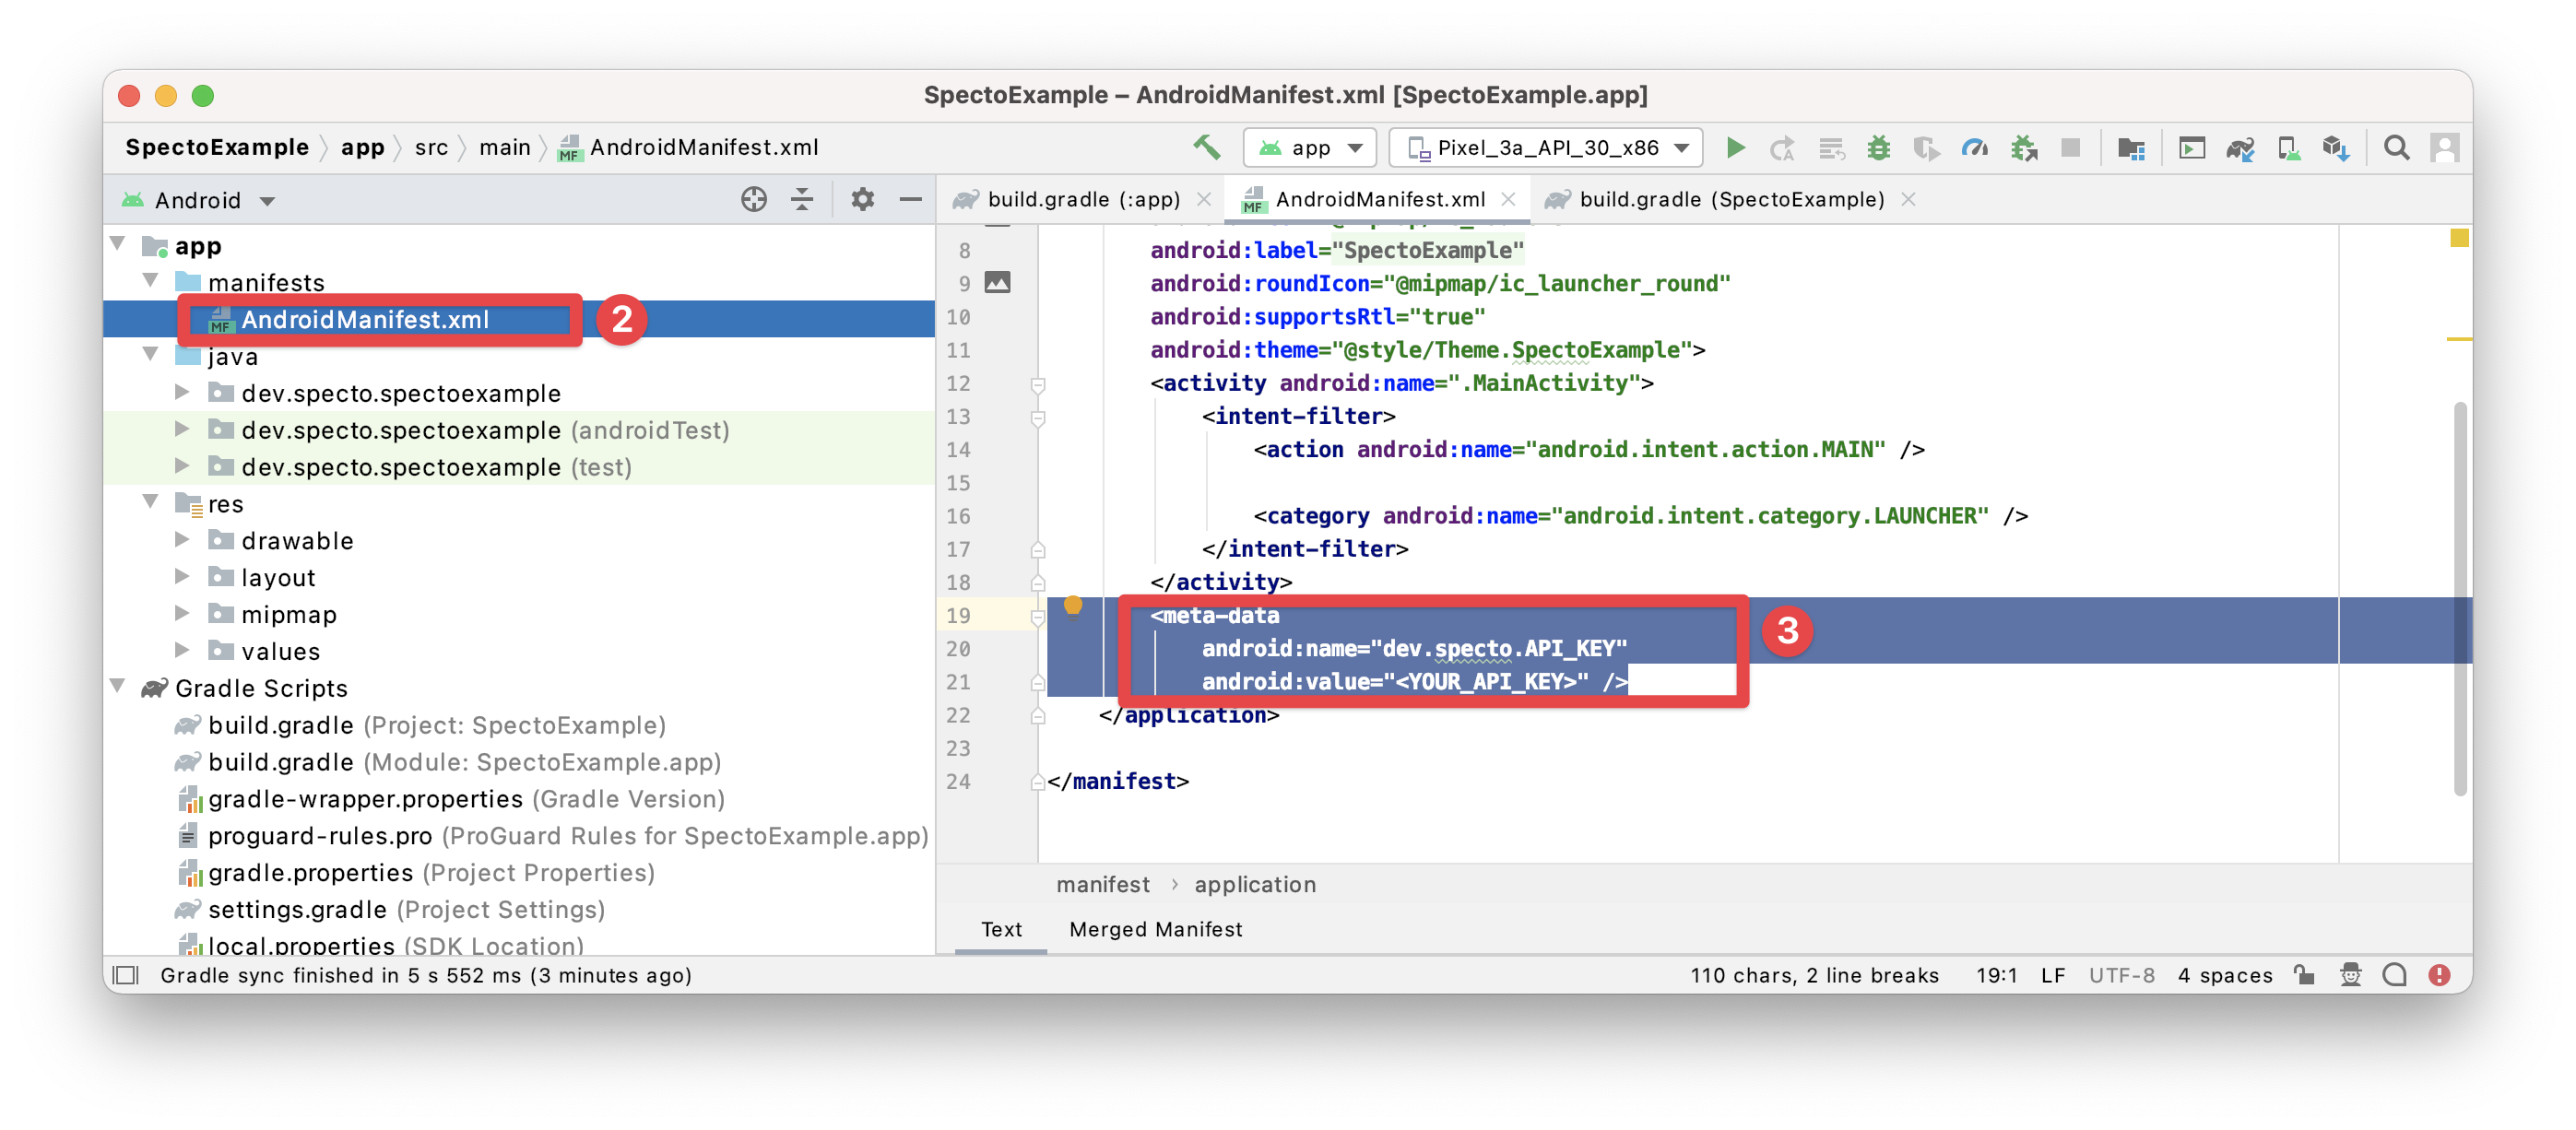Click the Search Everywhere magnifier icon
Viewport: 2576px width, 1130px height.
[2396, 148]
